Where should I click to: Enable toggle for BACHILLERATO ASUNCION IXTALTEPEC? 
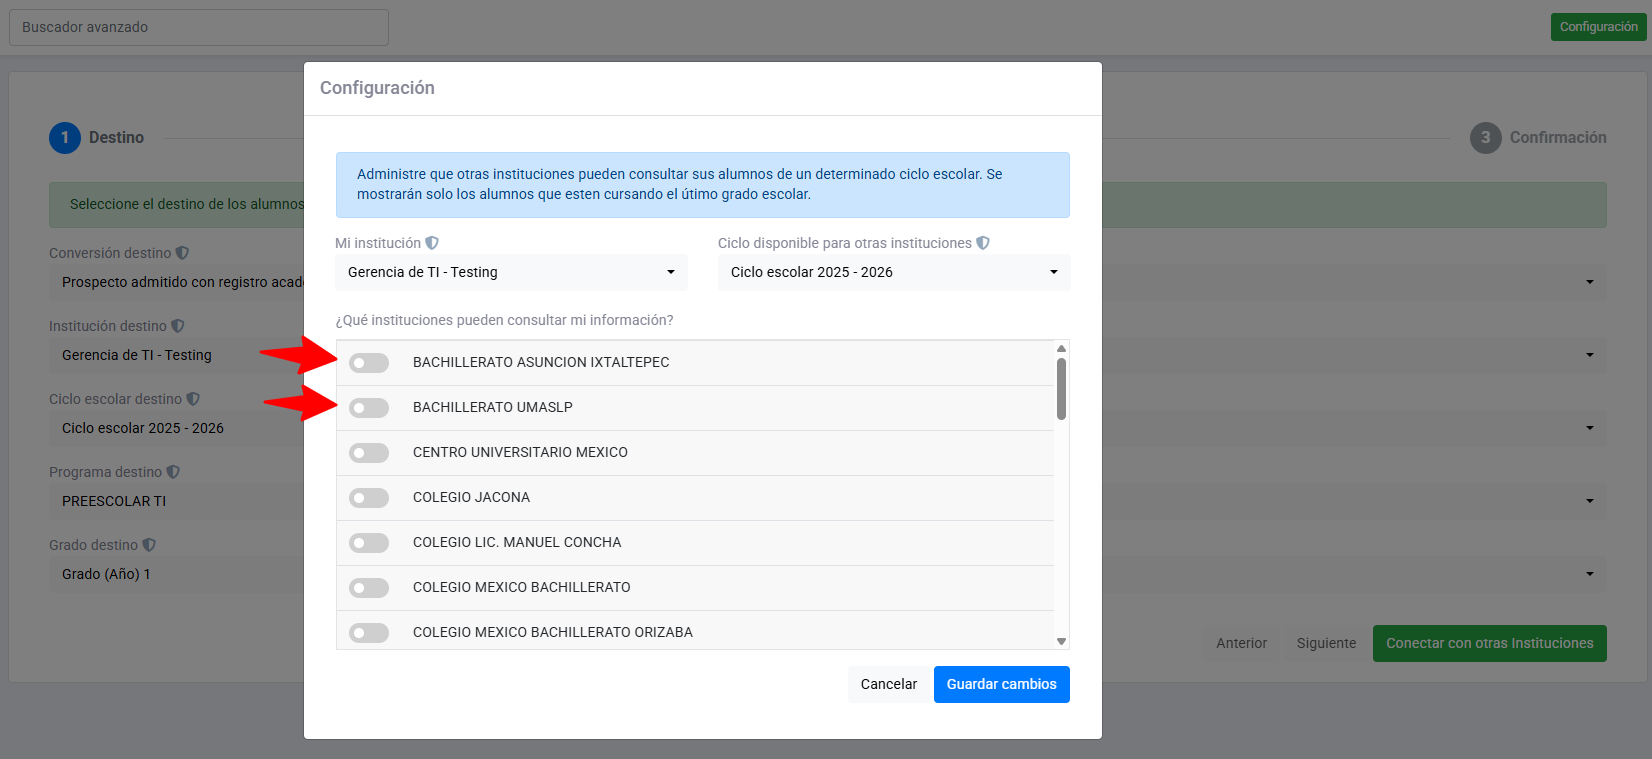pos(369,362)
